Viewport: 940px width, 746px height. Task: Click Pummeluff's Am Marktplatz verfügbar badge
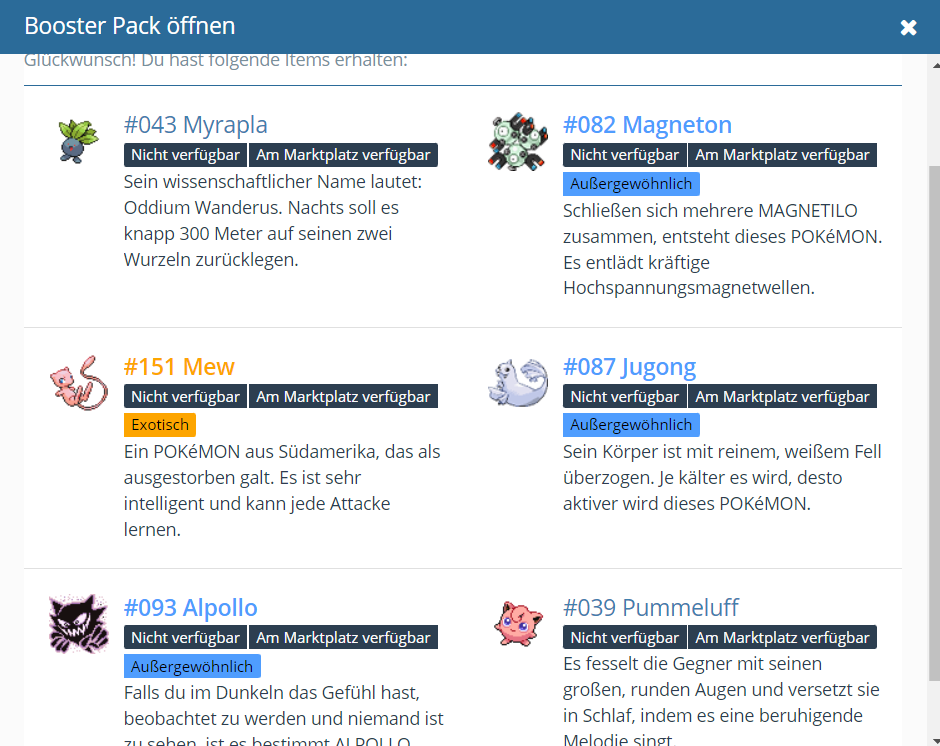click(x=782, y=638)
